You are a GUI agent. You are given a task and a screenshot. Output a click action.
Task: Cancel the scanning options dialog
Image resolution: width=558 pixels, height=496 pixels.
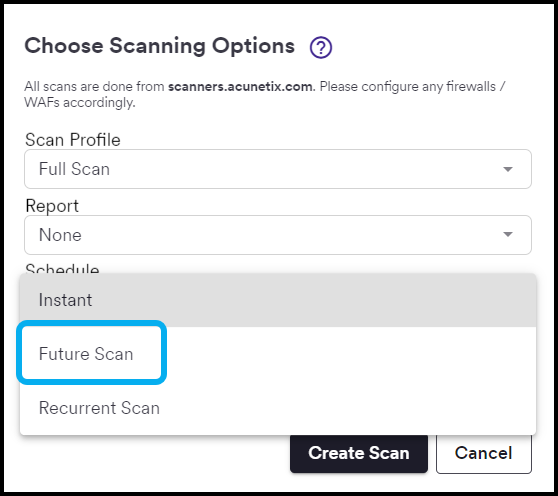click(484, 453)
